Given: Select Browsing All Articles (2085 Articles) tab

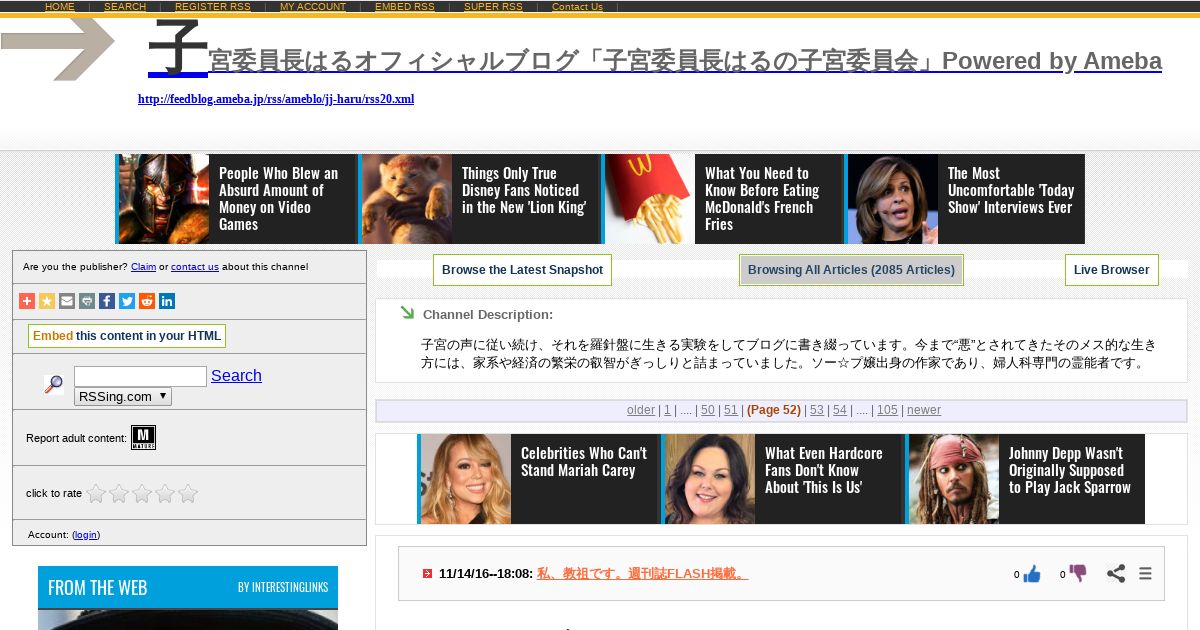Looking at the screenshot, I should point(851,270).
